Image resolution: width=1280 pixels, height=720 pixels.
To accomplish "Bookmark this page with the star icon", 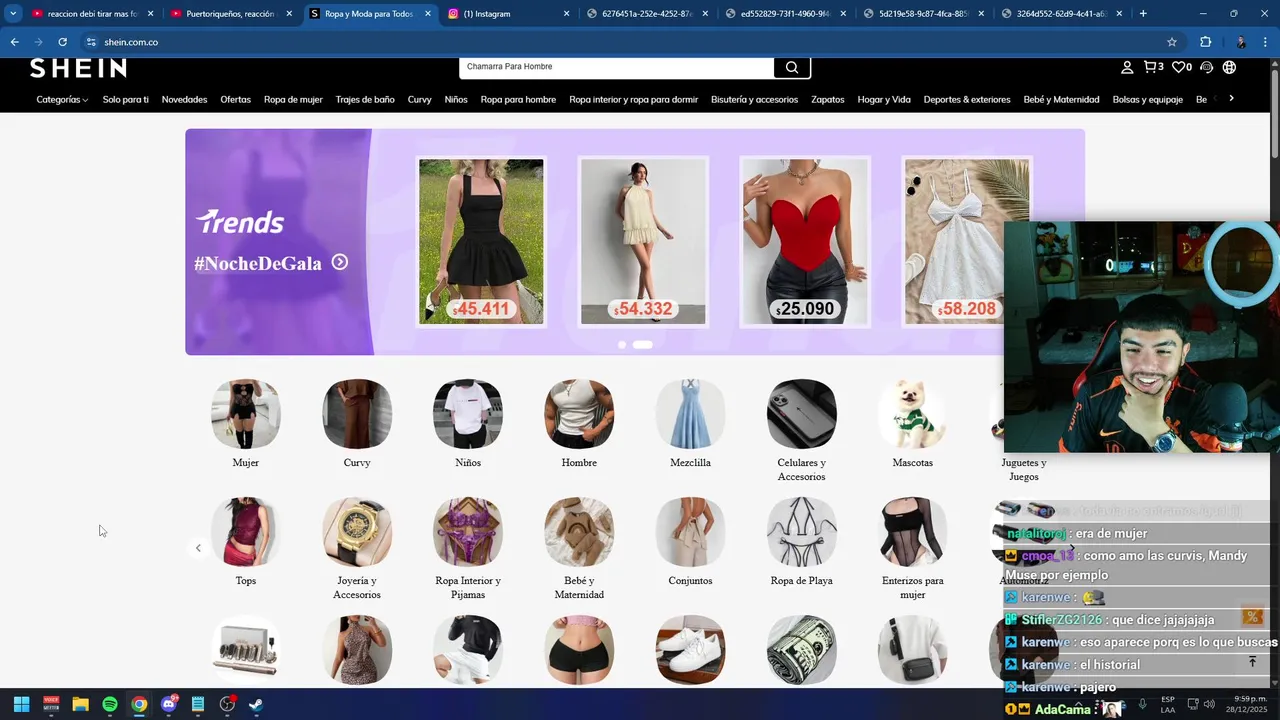I will [x=1172, y=42].
